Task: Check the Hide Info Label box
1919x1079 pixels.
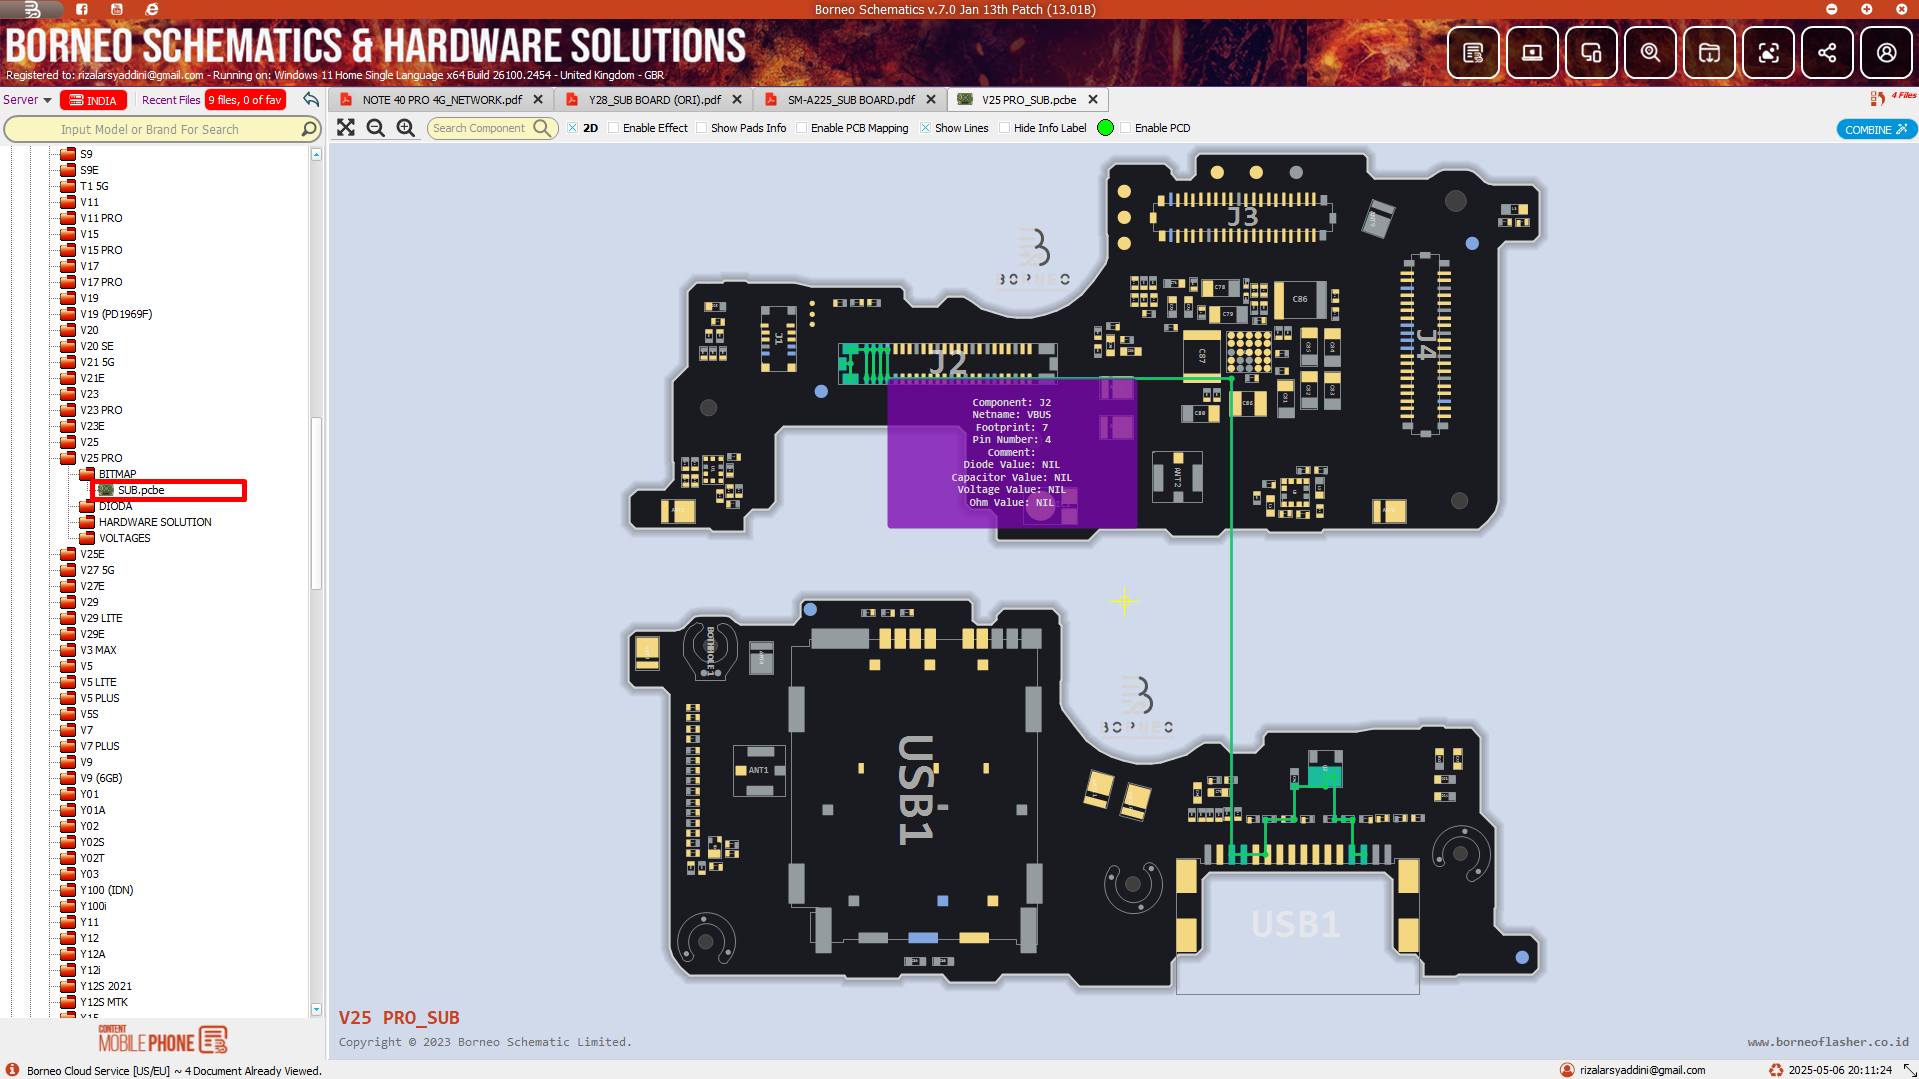Action: [x=1005, y=128]
